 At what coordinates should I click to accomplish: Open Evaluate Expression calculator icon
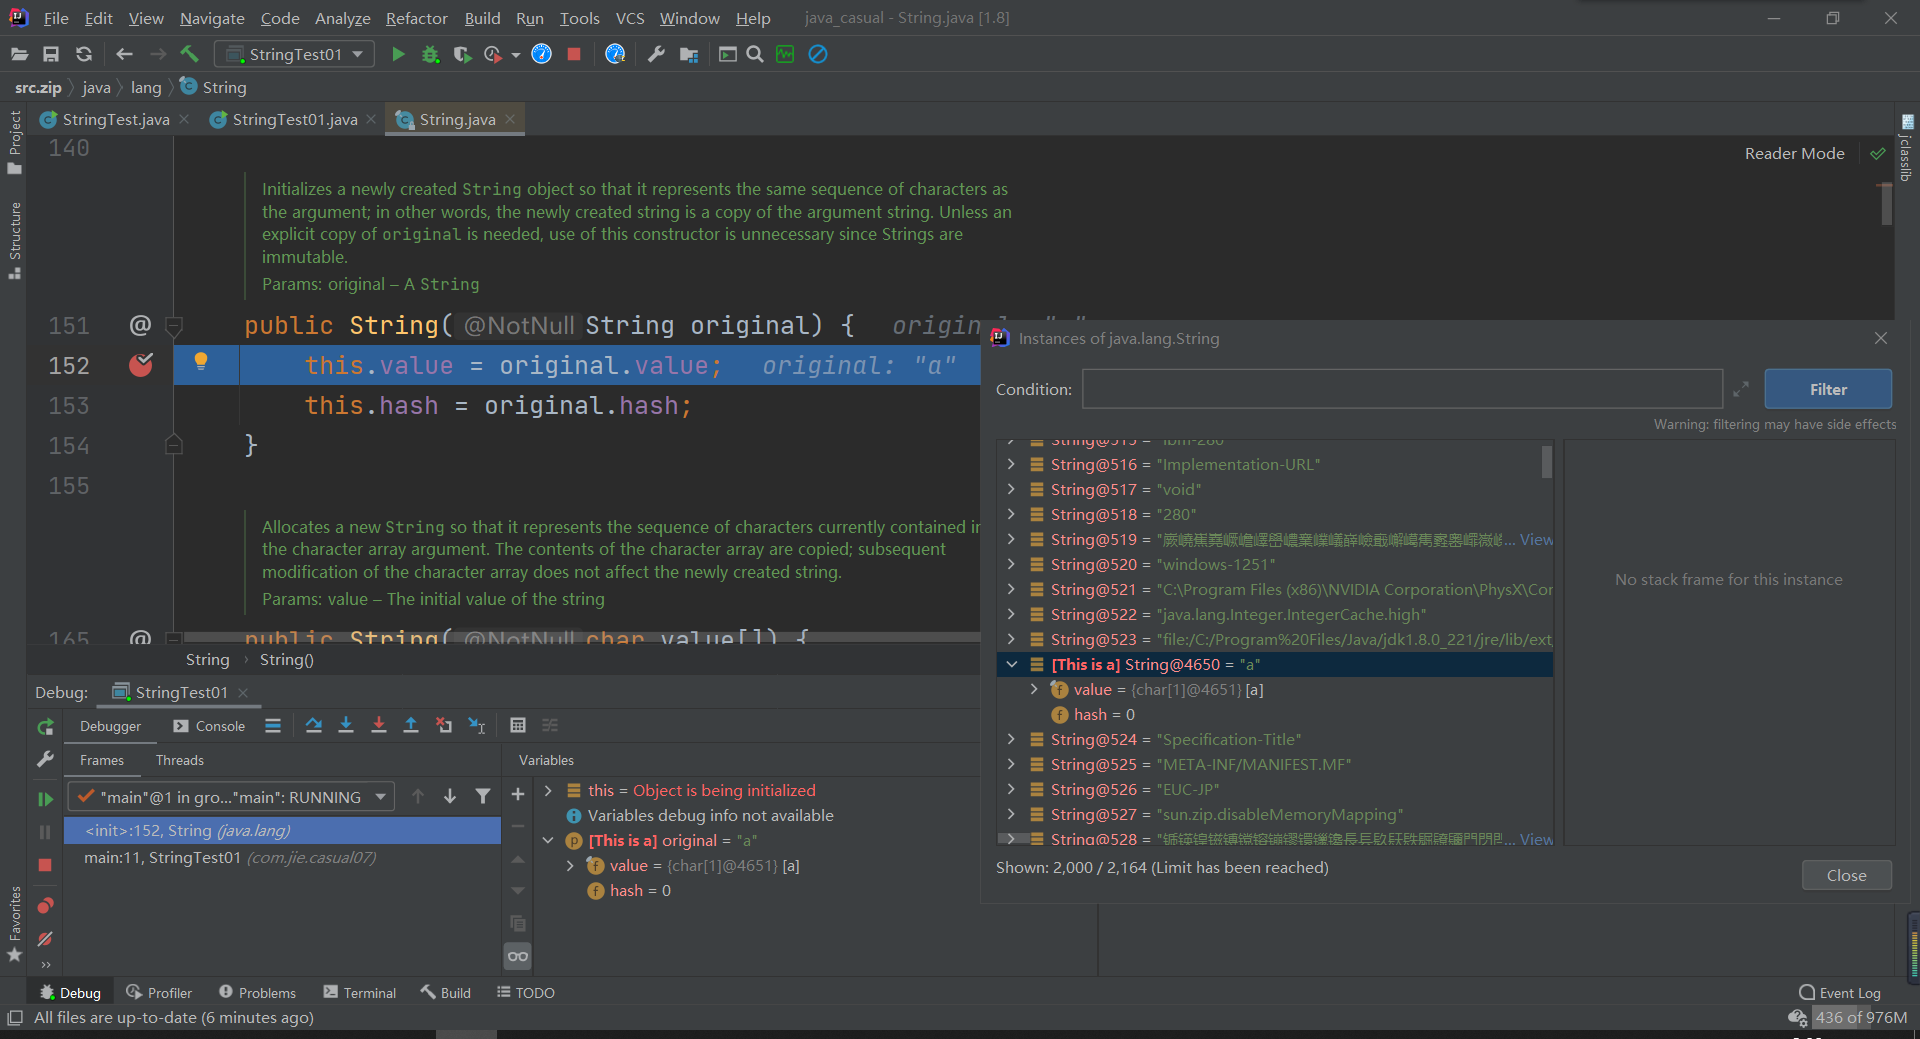tap(518, 725)
